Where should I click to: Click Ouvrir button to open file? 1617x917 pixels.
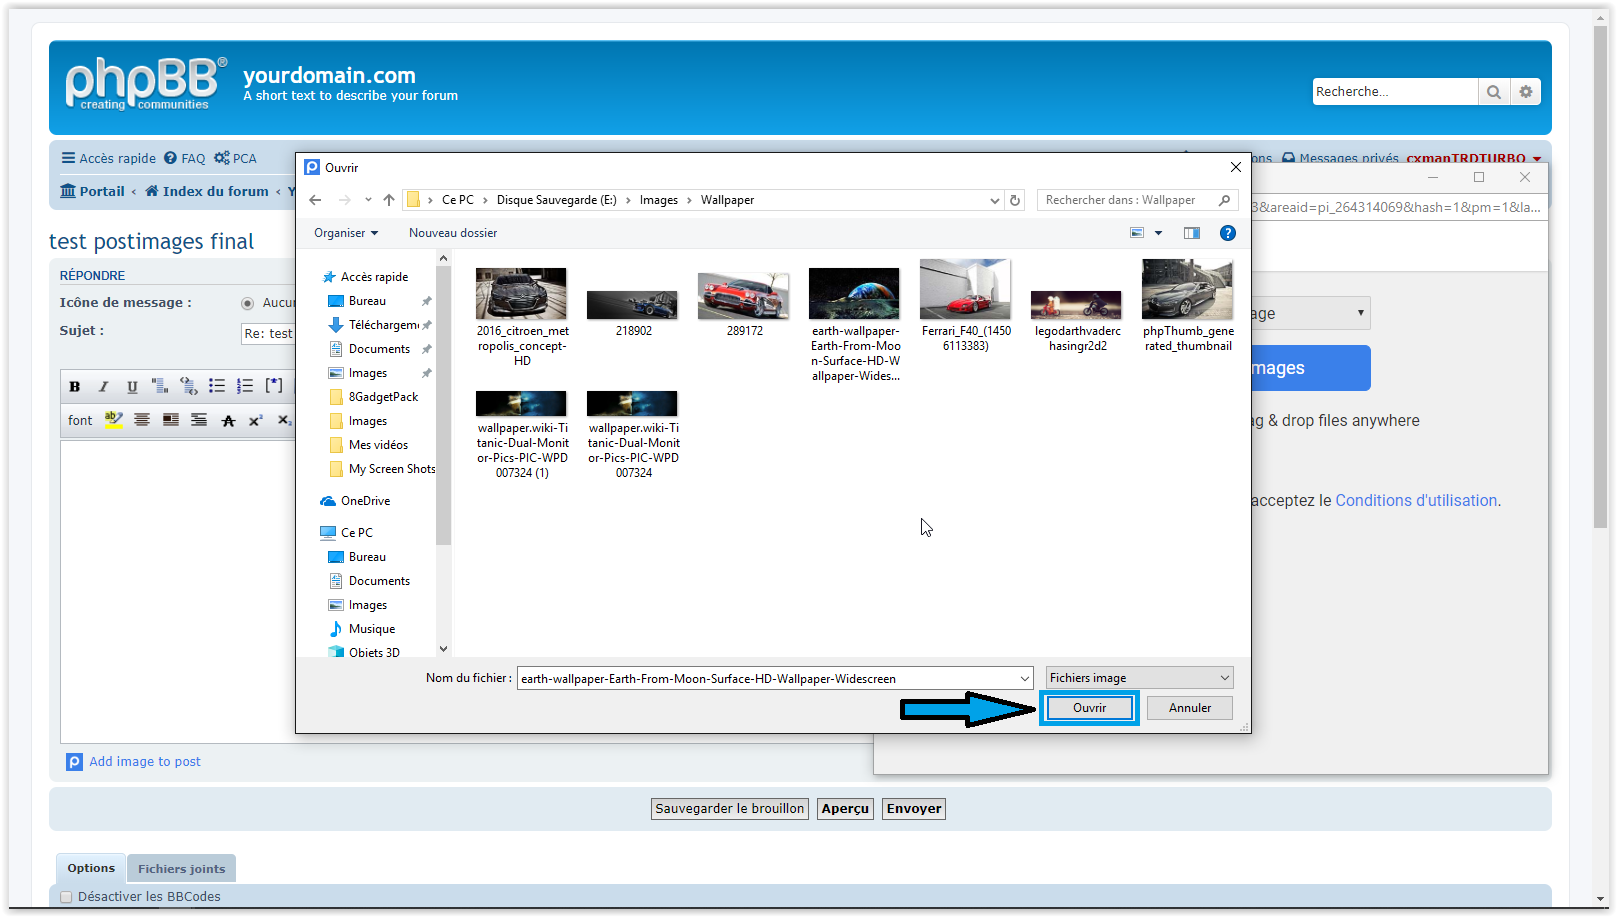[1089, 708]
